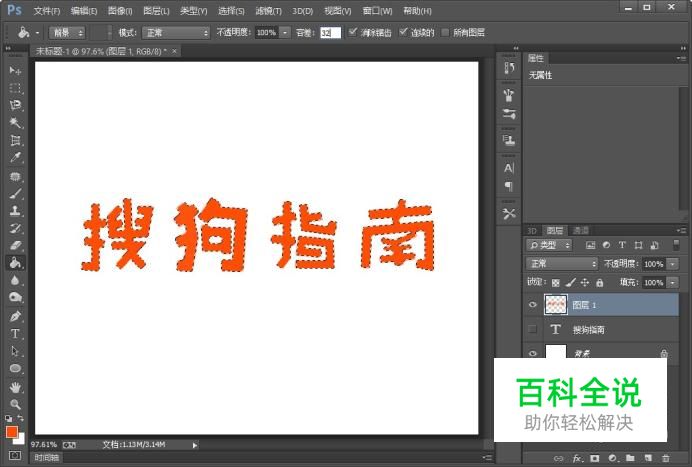Select the Dodge tool

pyautogui.click(x=15, y=298)
